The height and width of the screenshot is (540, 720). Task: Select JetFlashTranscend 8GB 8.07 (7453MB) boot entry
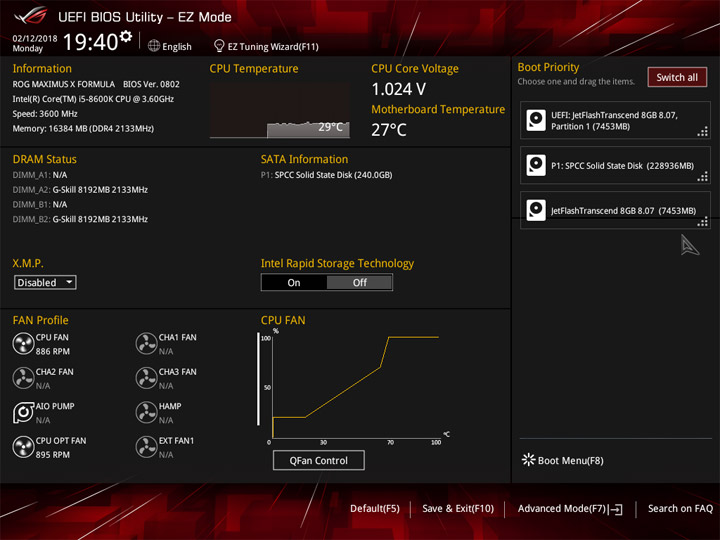615,210
